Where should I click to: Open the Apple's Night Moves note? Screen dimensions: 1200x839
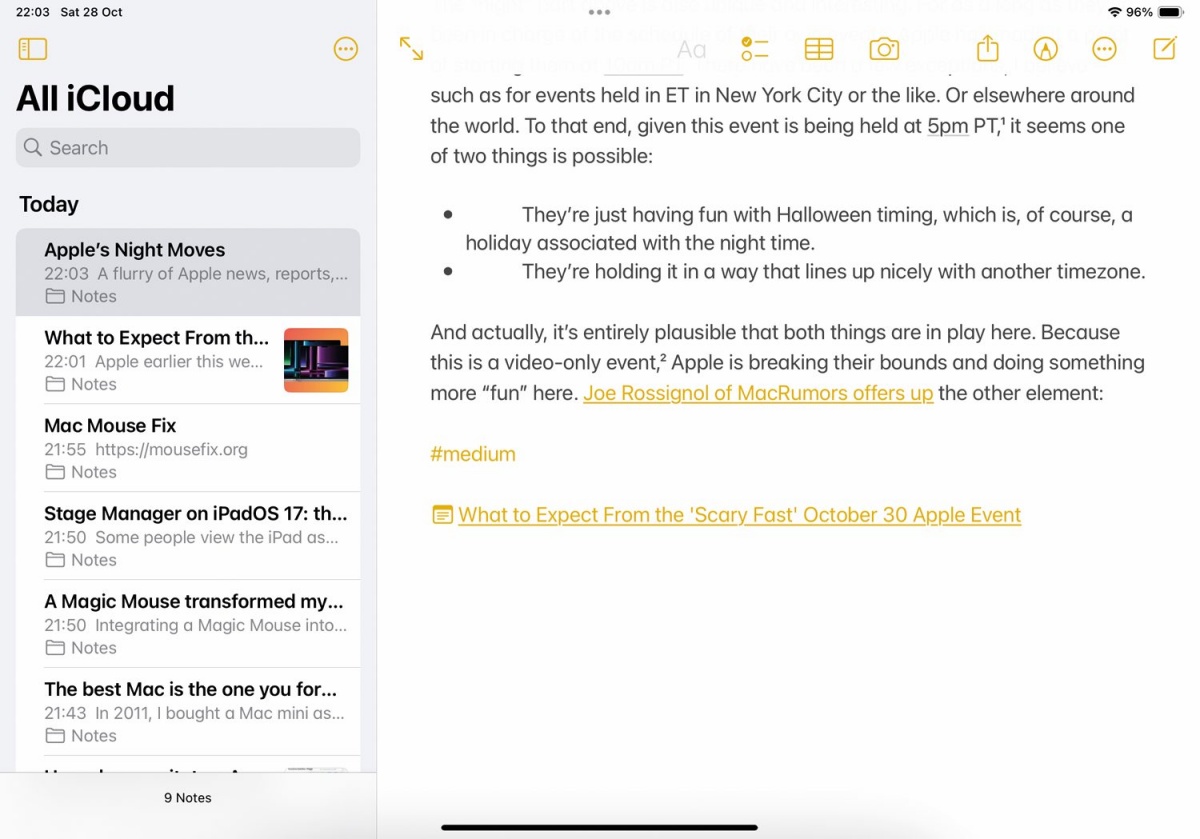[x=188, y=272]
